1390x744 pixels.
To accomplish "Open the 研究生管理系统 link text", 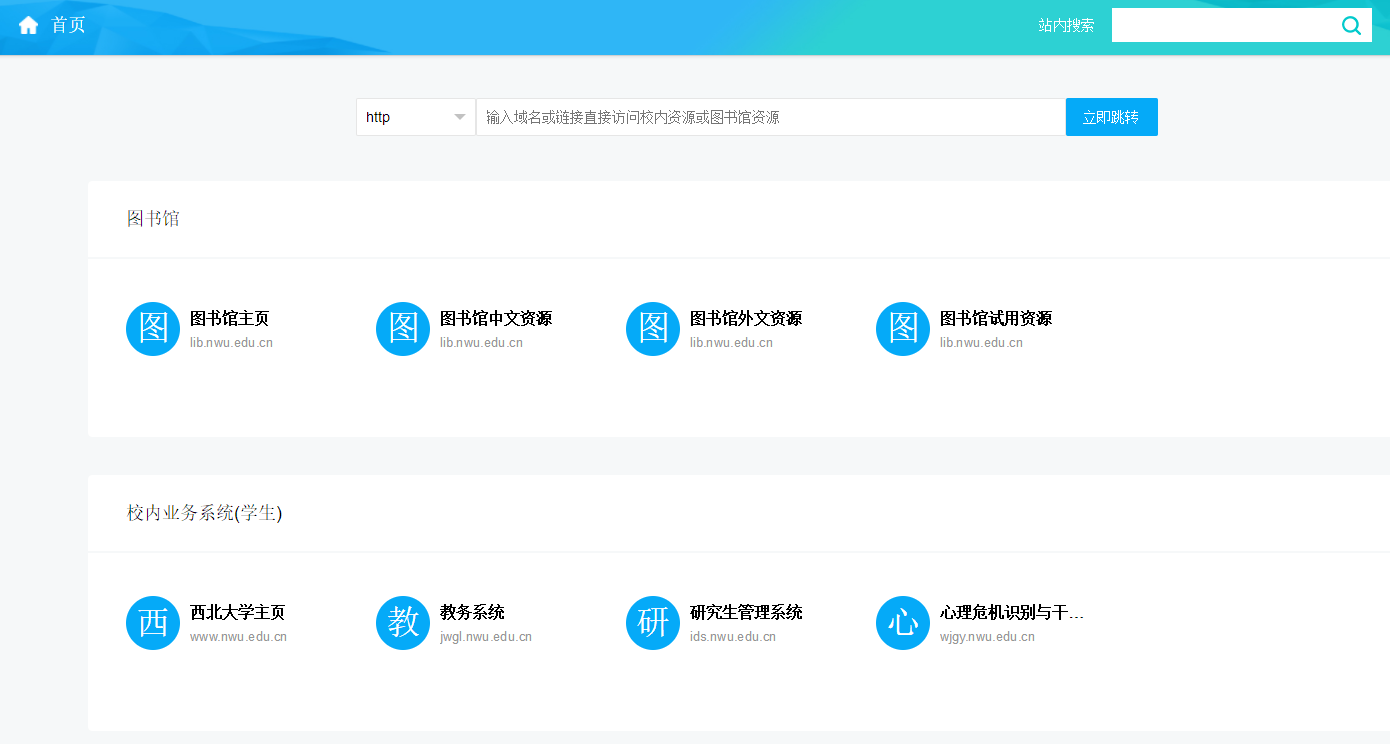I will [x=745, y=612].
